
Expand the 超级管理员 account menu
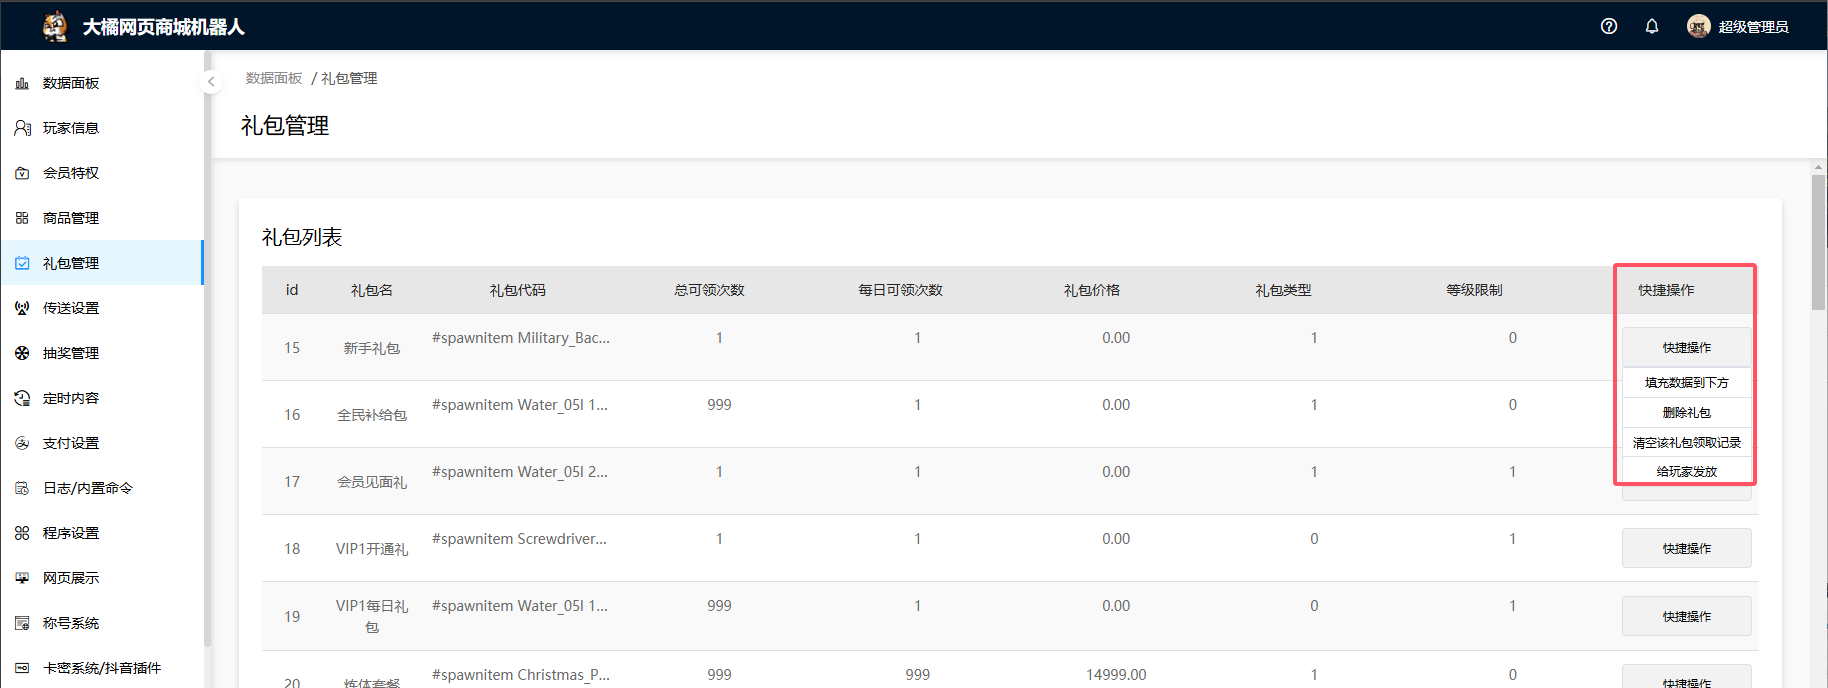(1738, 27)
